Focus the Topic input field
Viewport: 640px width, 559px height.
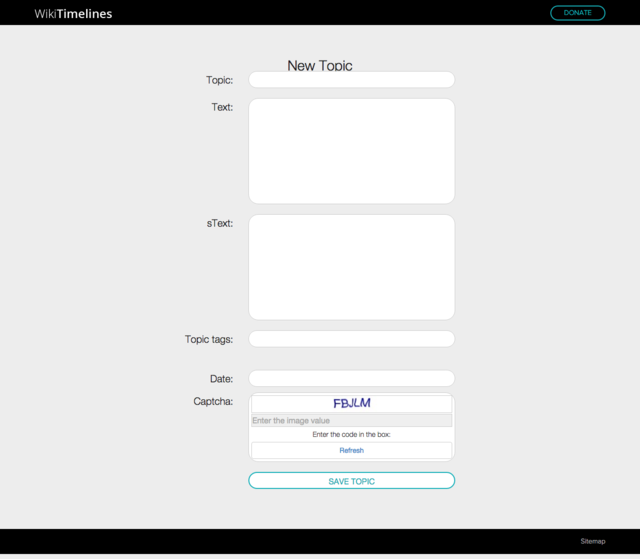pyautogui.click(x=351, y=80)
